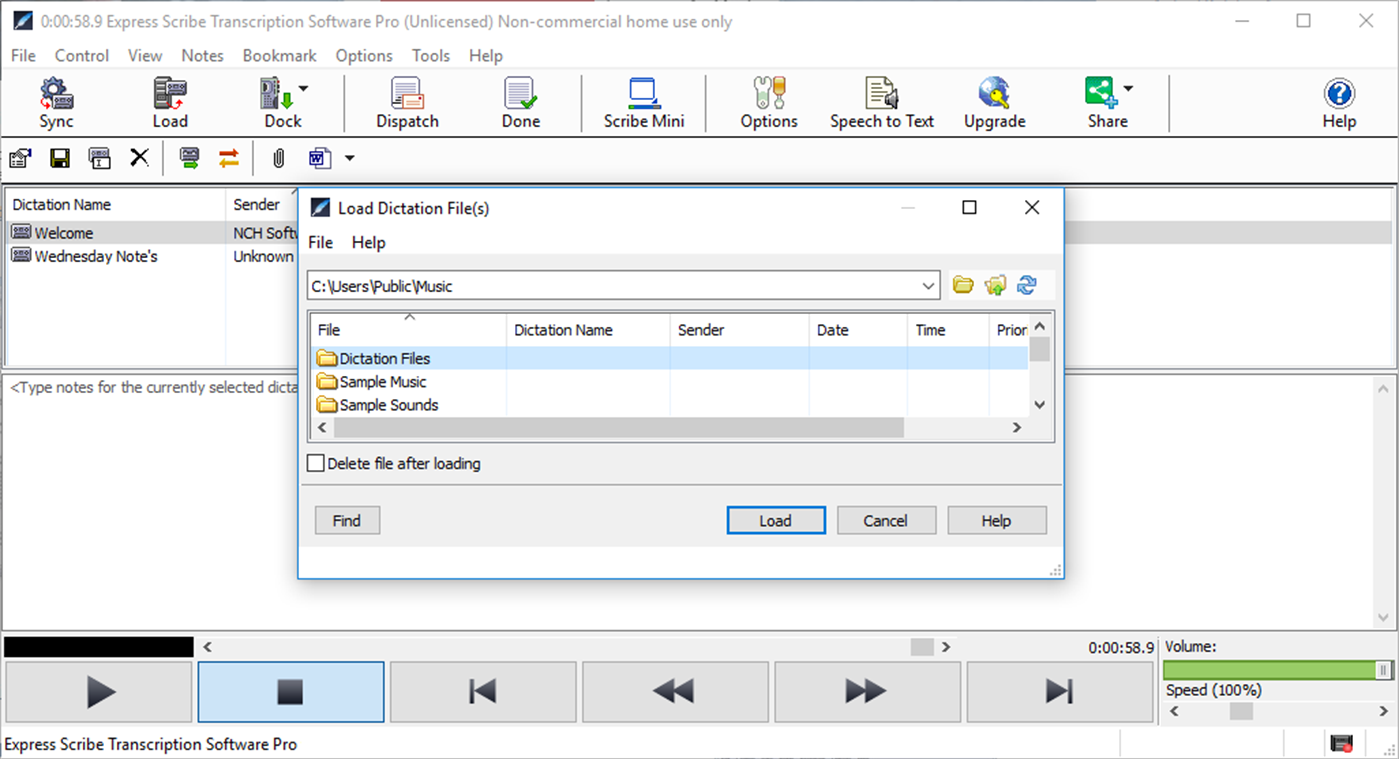Attach a file using the paperclip icon
The width and height of the screenshot is (1399, 759).
[277, 157]
